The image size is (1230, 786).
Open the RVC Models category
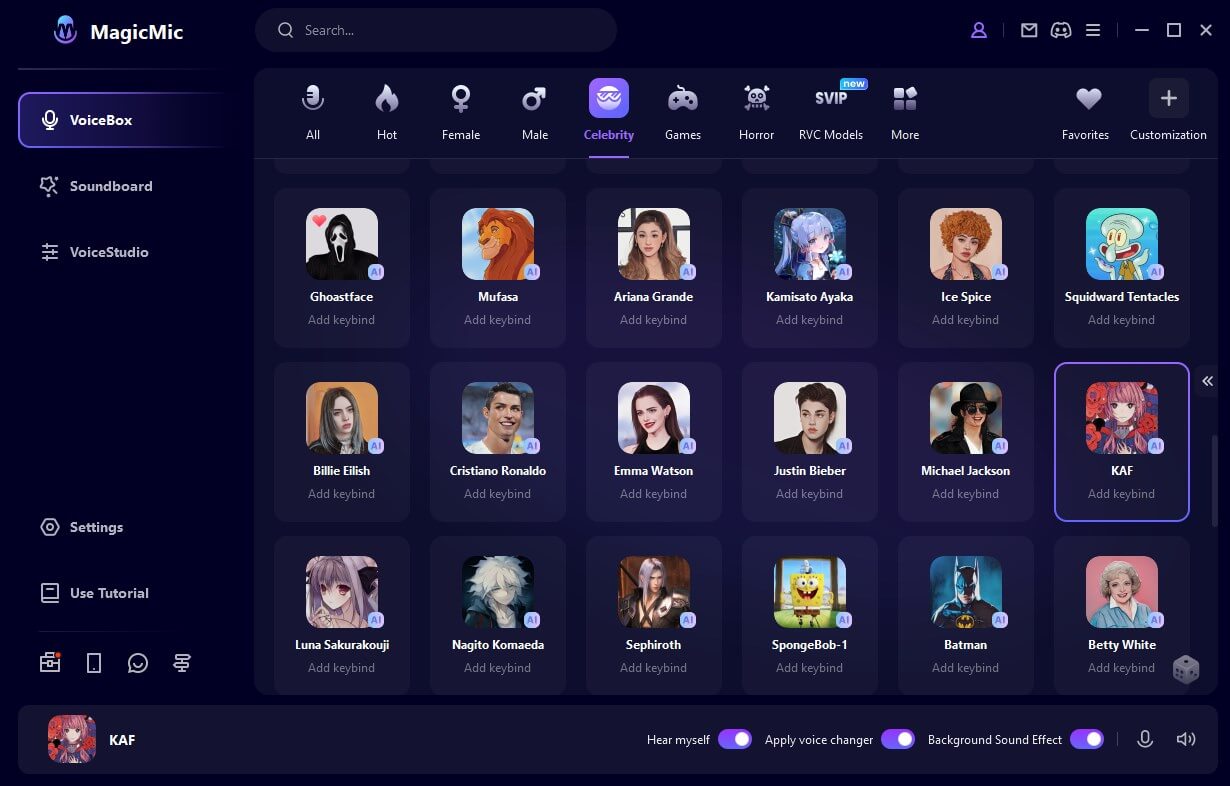coord(831,110)
